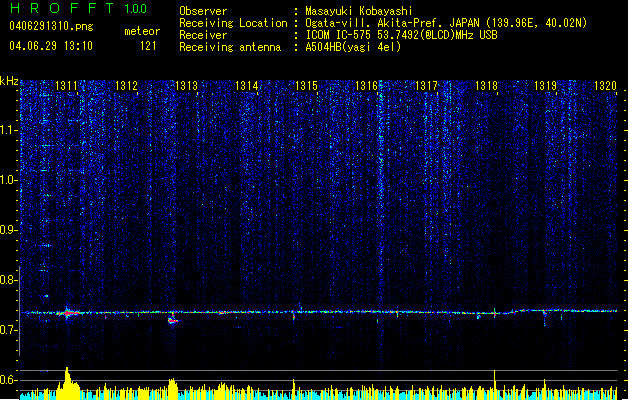Click the 1.0 frequency axis label

click(8, 180)
